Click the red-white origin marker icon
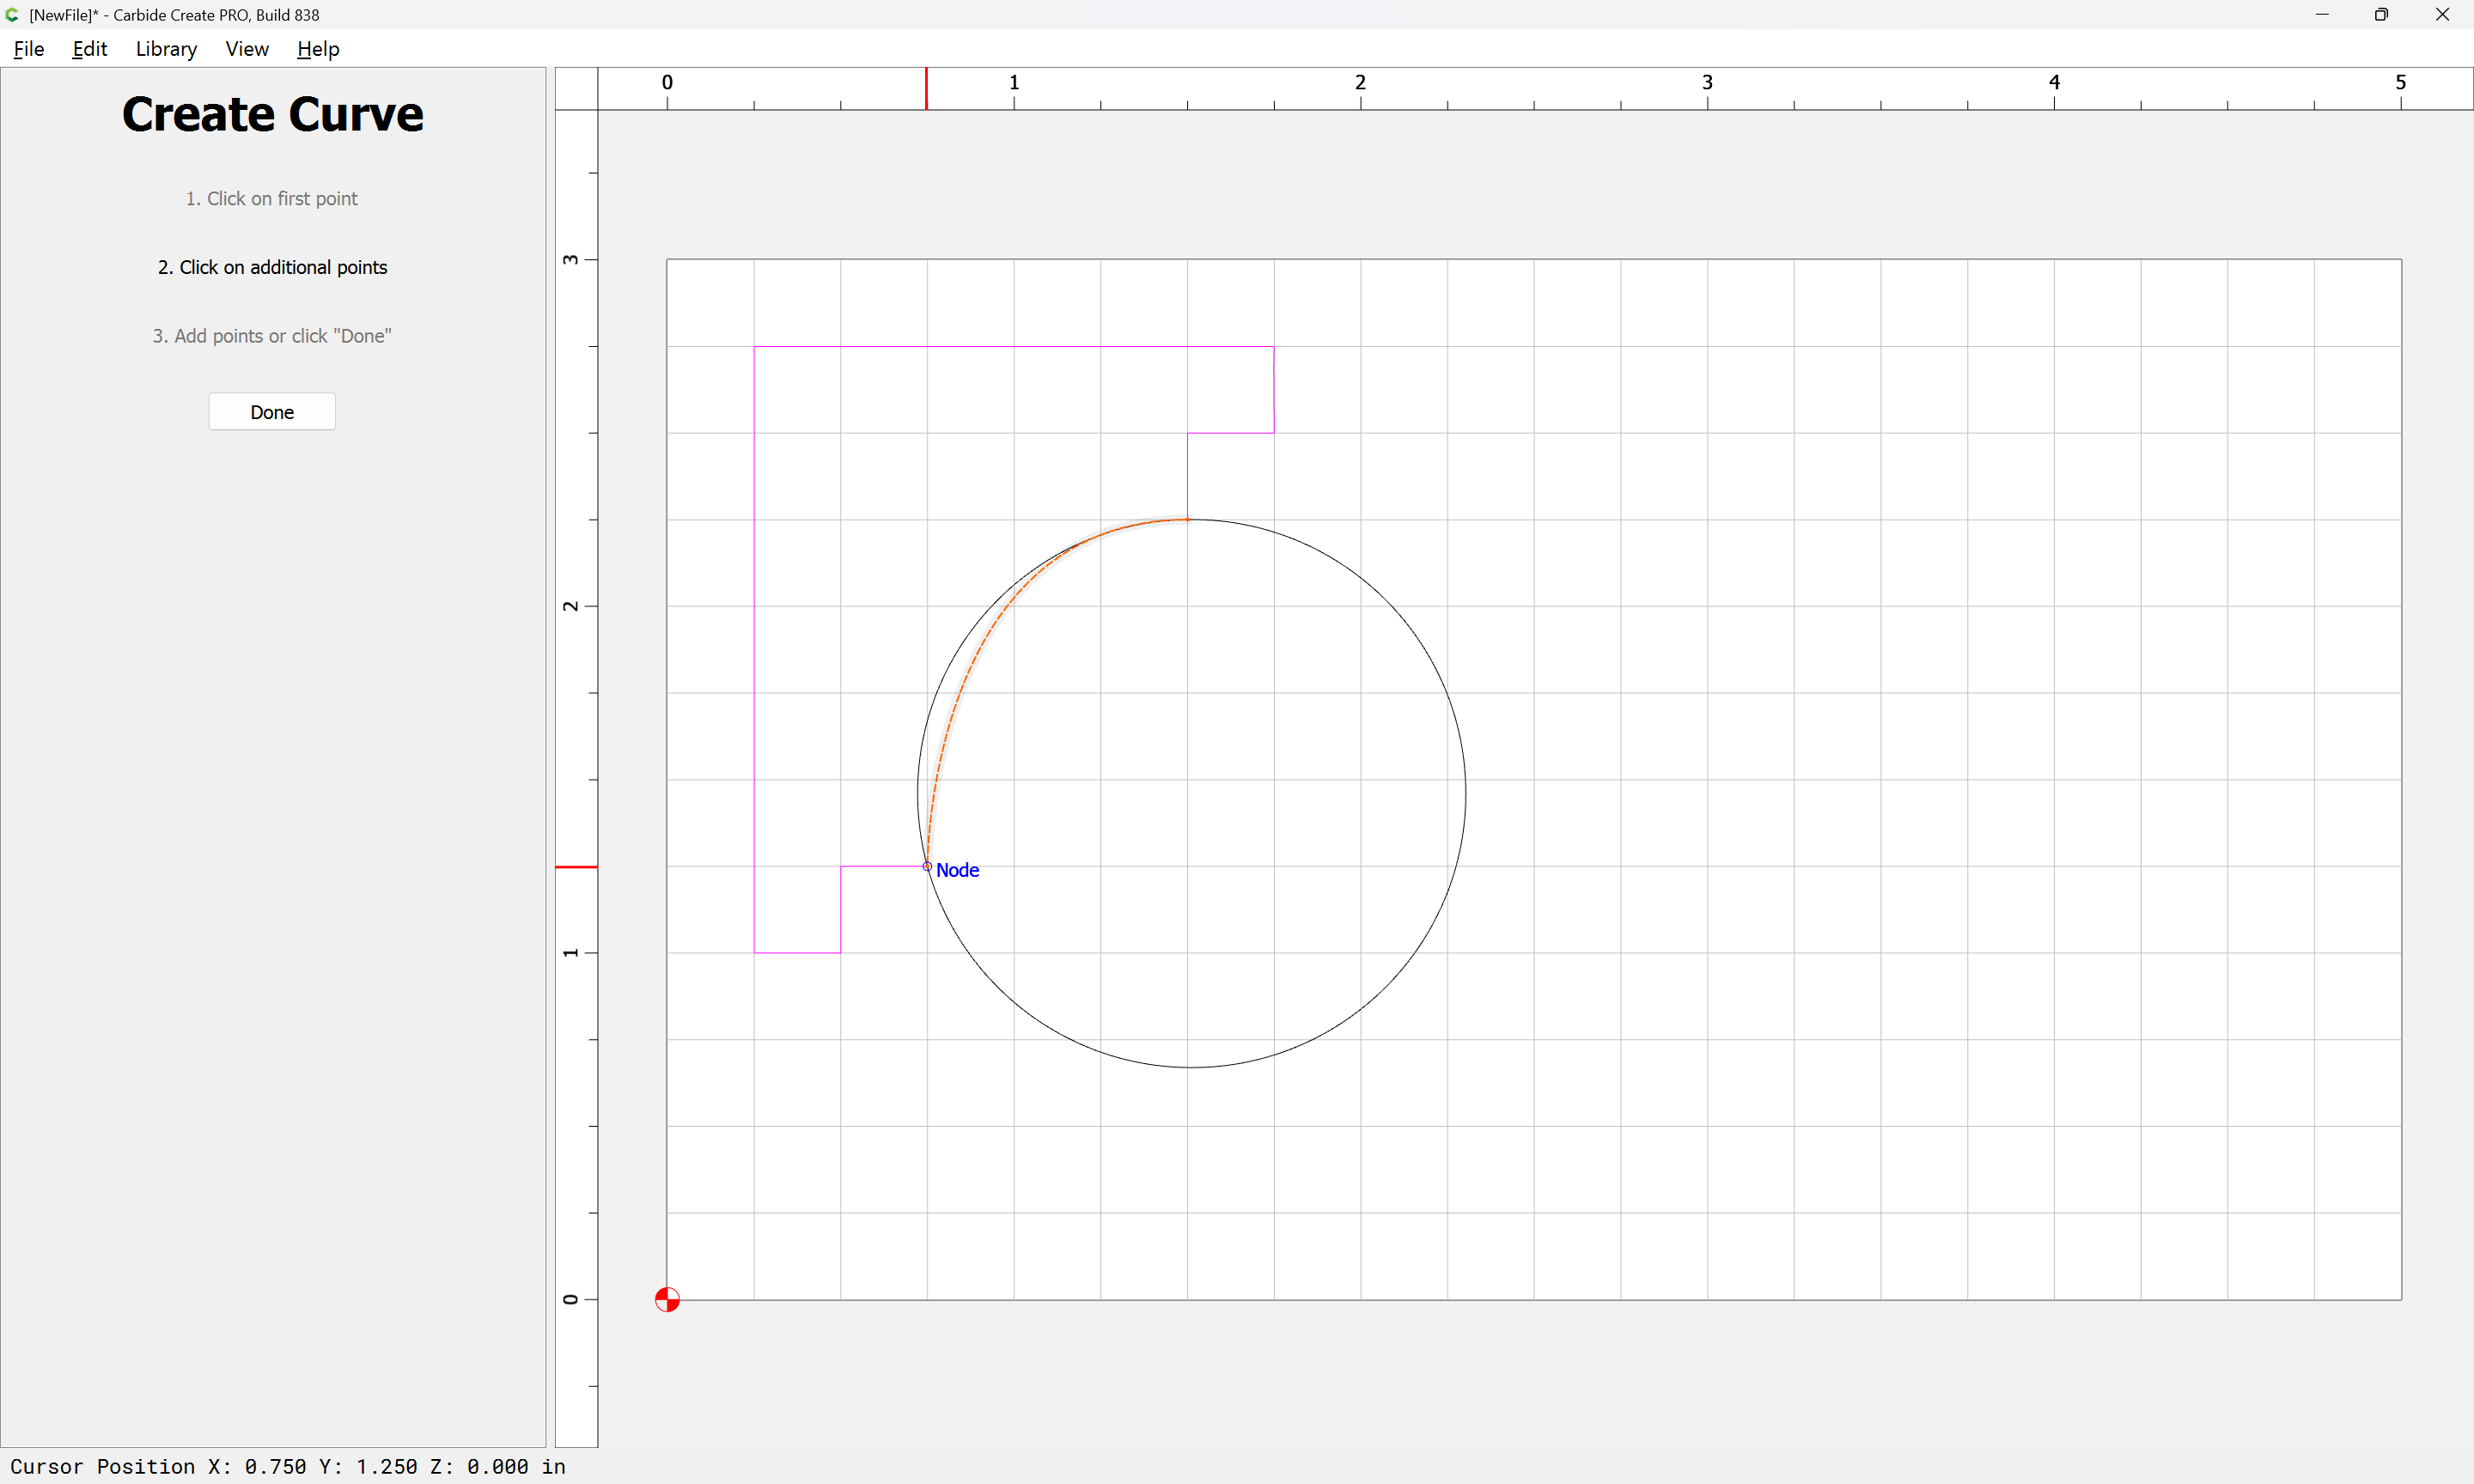2474x1484 pixels. 667,1299
